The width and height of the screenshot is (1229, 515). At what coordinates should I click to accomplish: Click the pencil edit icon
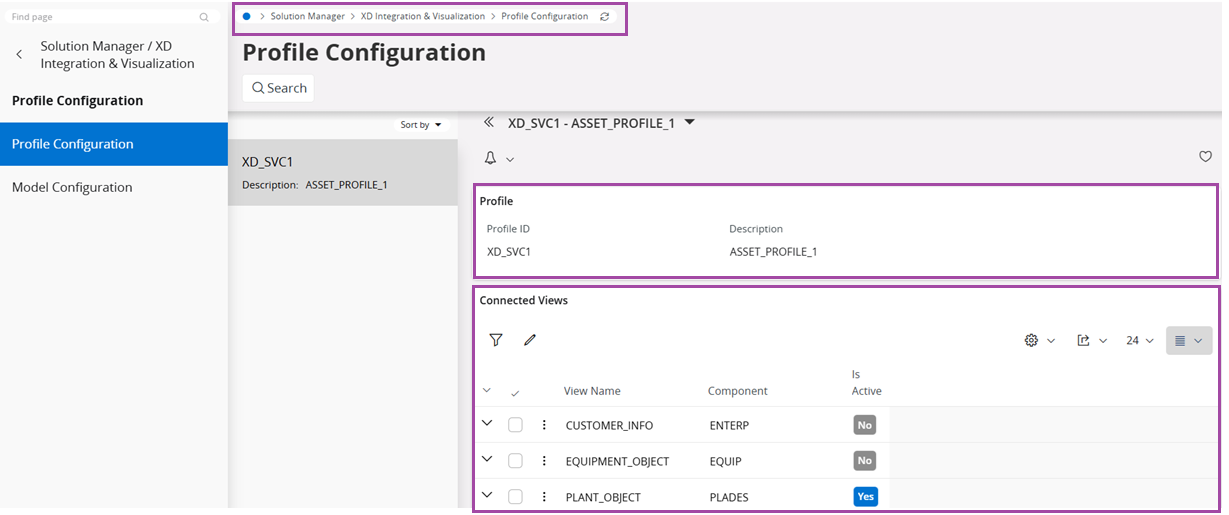[x=530, y=340]
